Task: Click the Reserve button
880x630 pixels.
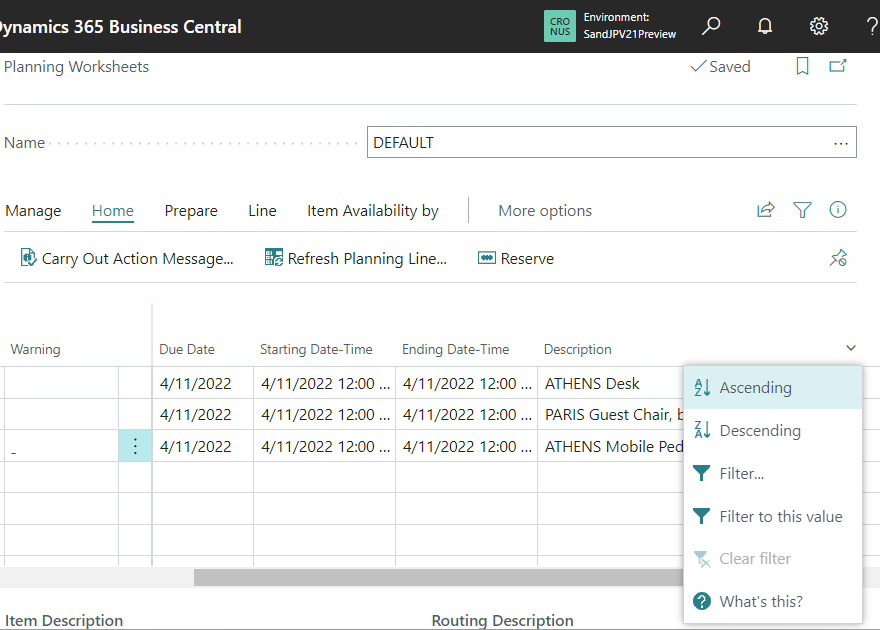Action: coord(516,259)
